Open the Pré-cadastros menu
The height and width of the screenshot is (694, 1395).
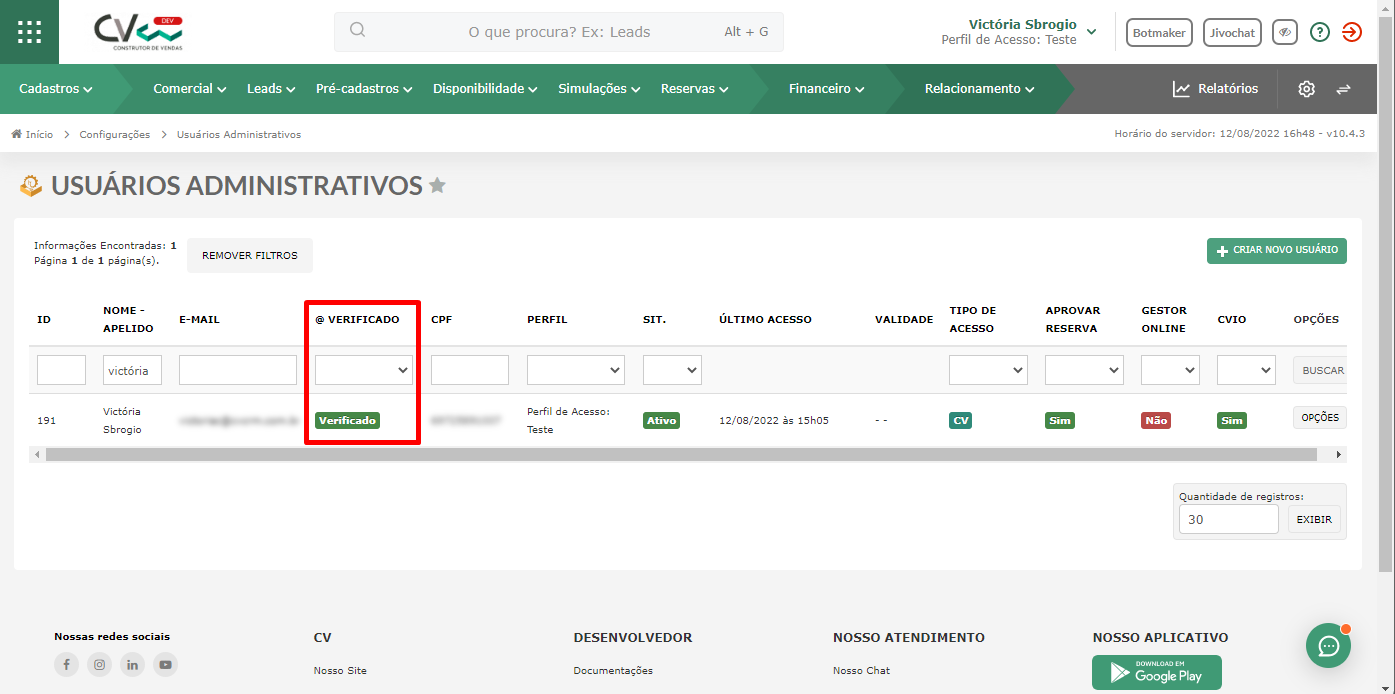(x=364, y=89)
